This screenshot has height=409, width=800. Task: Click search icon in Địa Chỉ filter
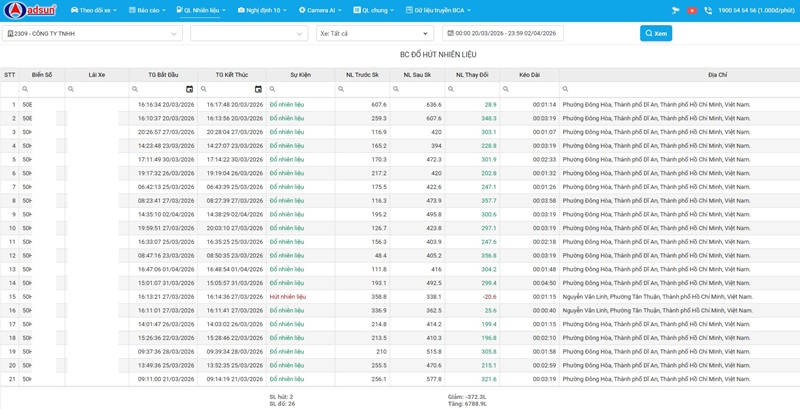566,89
